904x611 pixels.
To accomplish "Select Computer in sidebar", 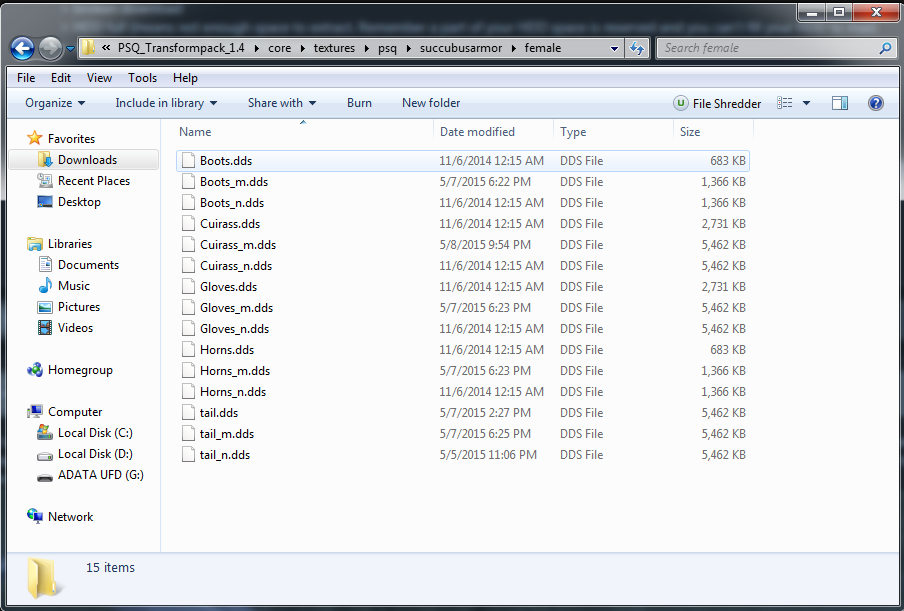I will (x=65, y=412).
